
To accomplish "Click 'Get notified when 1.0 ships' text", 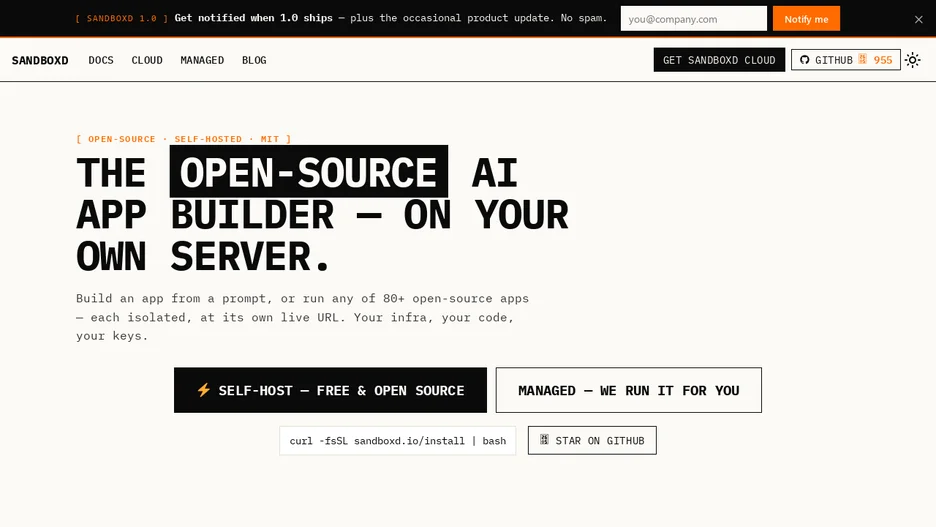I will [254, 18].
